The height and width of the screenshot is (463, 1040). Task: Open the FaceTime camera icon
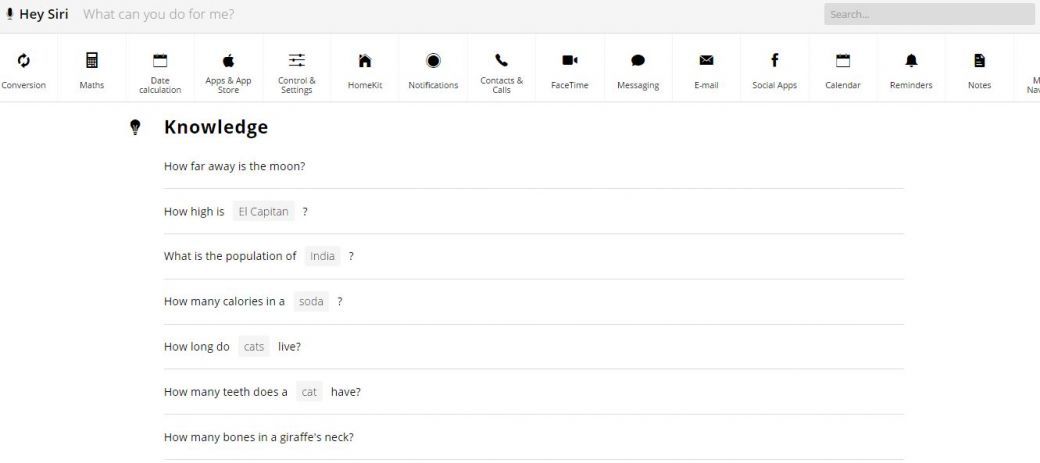pyautogui.click(x=570, y=61)
